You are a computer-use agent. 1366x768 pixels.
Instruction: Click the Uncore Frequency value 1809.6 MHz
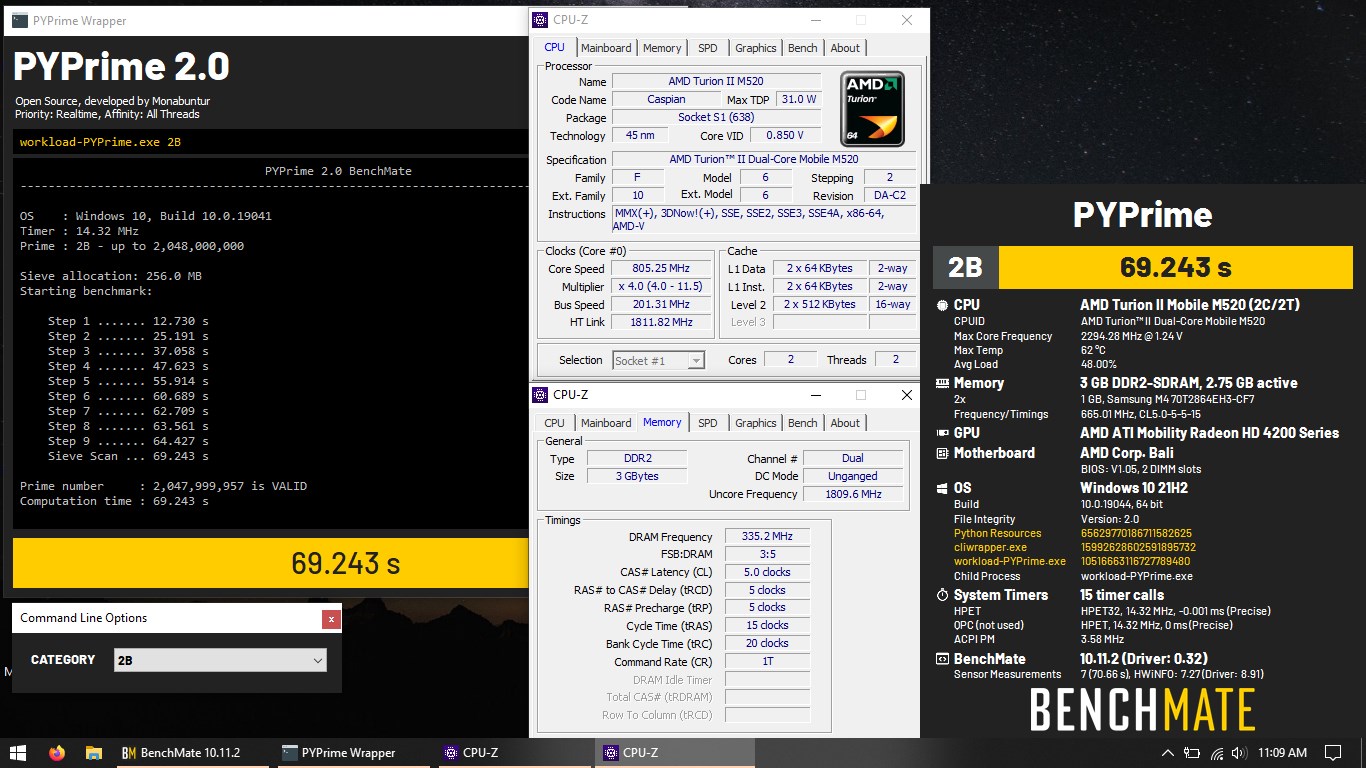852,495
